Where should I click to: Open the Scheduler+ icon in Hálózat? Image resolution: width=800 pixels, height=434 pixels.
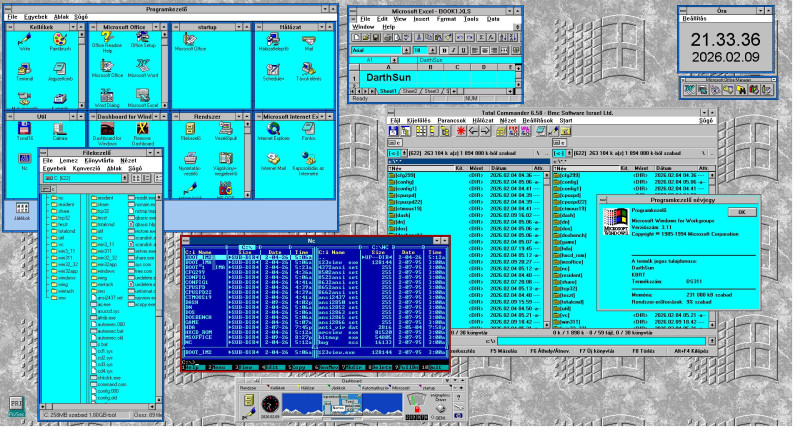pyautogui.click(x=273, y=72)
